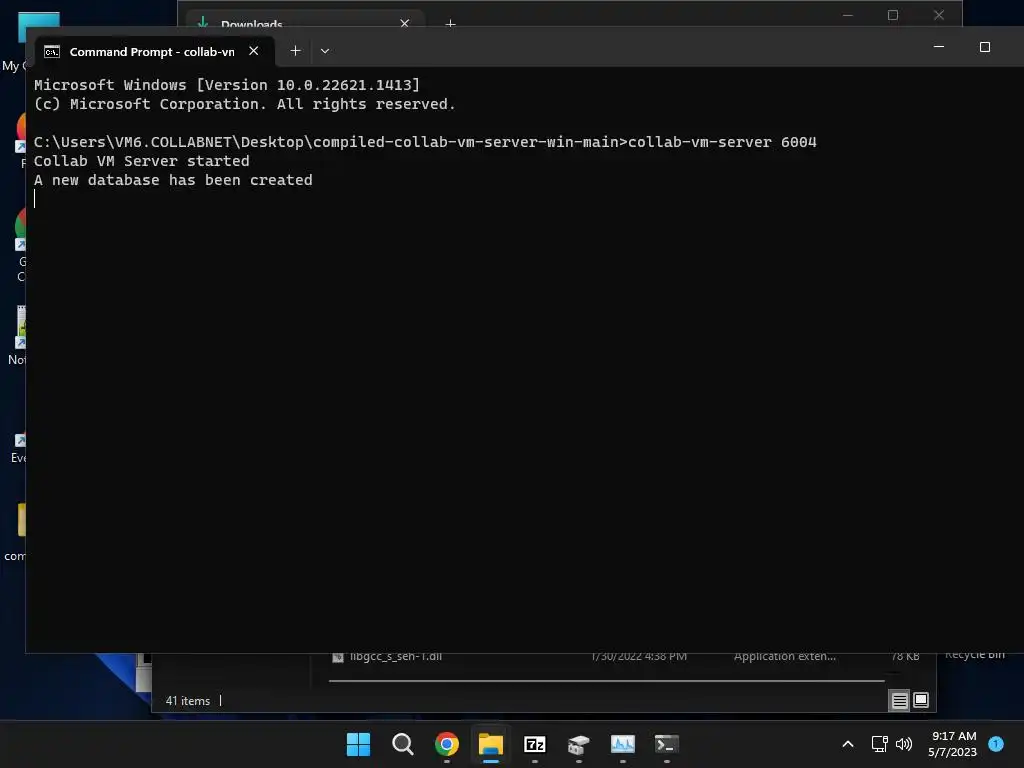Image resolution: width=1024 pixels, height=768 pixels.
Task: Click the '(c) Microsoft Corporation. All rights reserved.' line
Action: point(244,104)
